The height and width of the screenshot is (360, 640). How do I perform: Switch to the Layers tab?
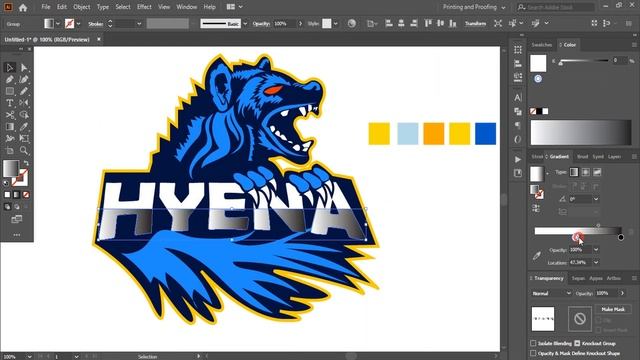tap(614, 157)
